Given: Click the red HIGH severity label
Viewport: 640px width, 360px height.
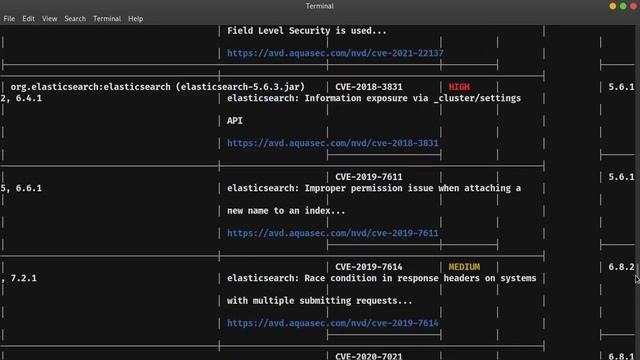Looking at the screenshot, I should tap(459, 87).
